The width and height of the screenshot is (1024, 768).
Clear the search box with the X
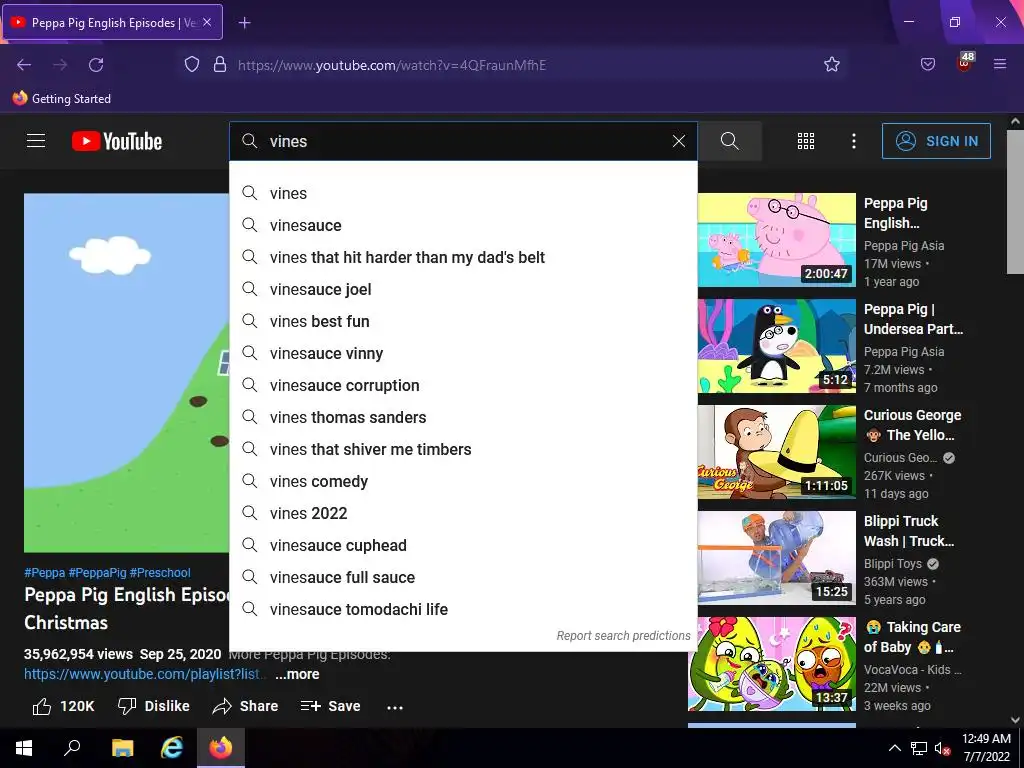point(679,141)
